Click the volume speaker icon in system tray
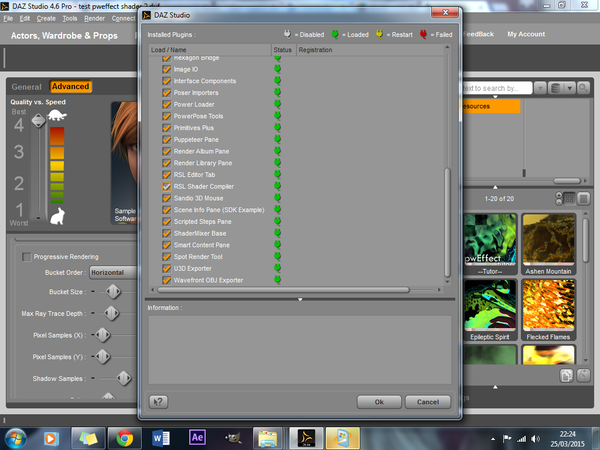The height and width of the screenshot is (450, 600). pyautogui.click(x=536, y=439)
